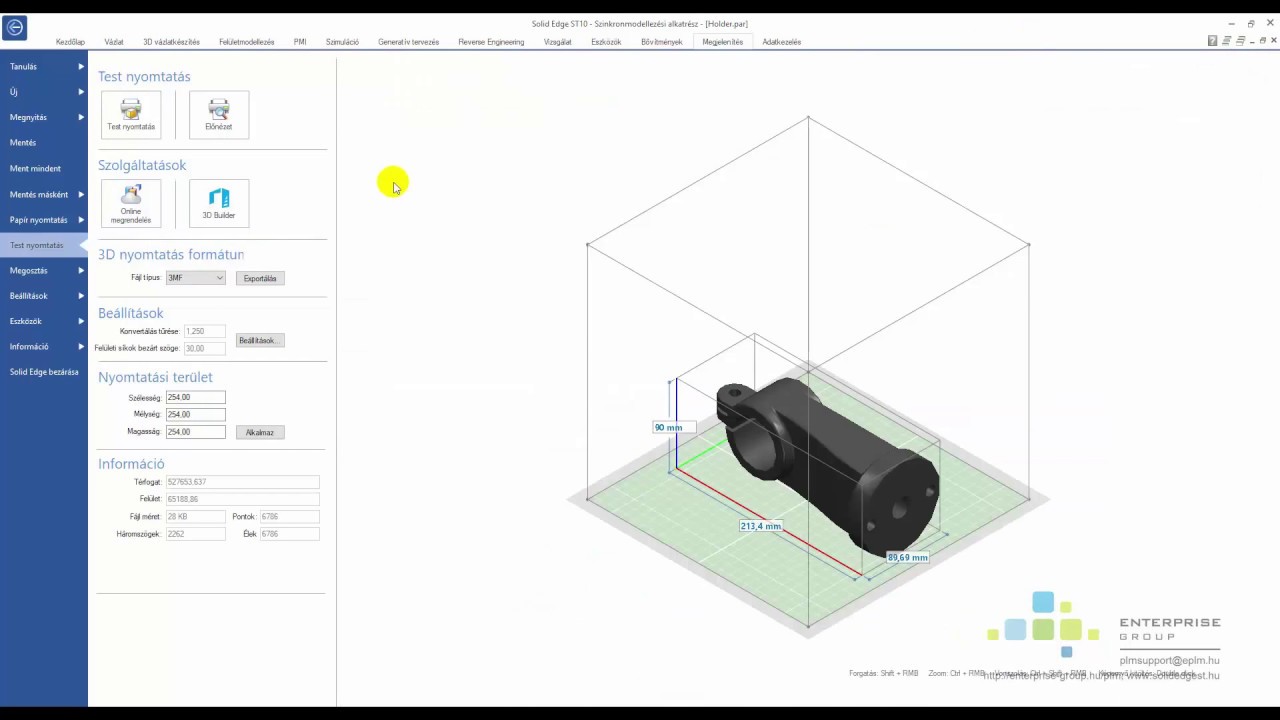
Task: Click the Alkalmaz button
Action: pos(260,432)
